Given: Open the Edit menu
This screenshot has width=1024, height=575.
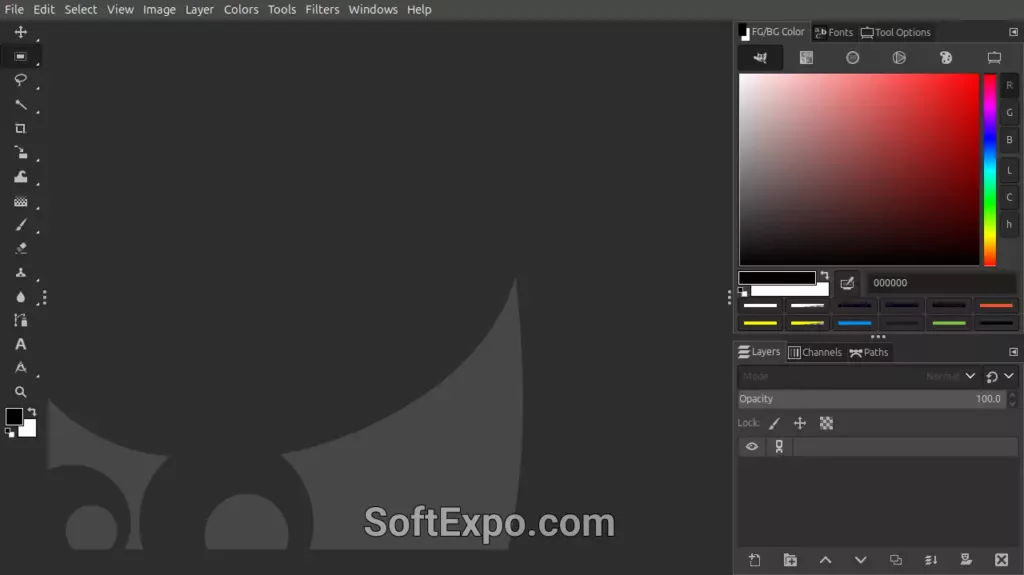Looking at the screenshot, I should click(44, 9).
